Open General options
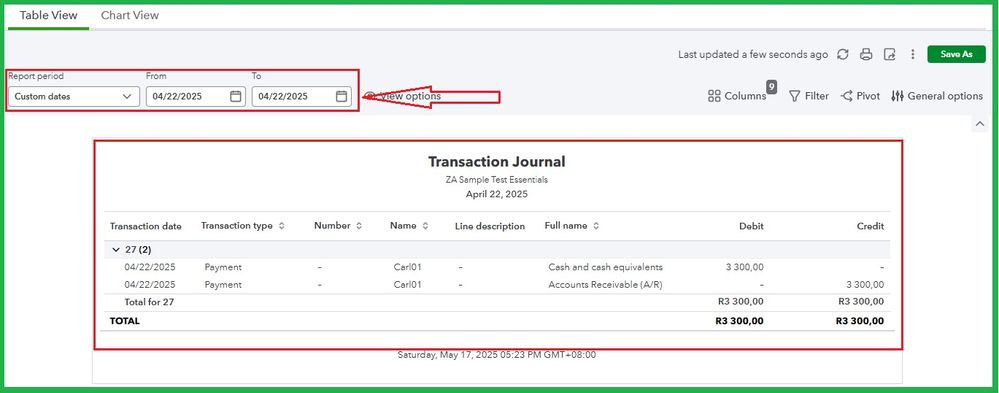This screenshot has height=393, width=999. point(937,96)
